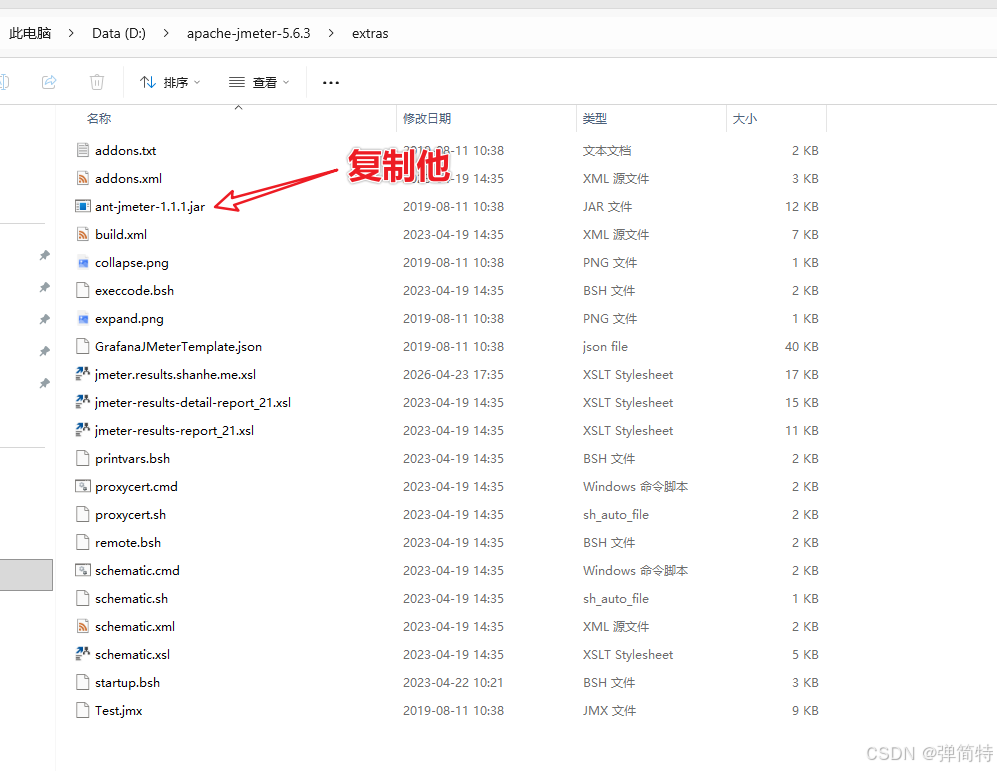Select the jmeter.results.shanhe.me.xsl file icon

click(x=83, y=374)
